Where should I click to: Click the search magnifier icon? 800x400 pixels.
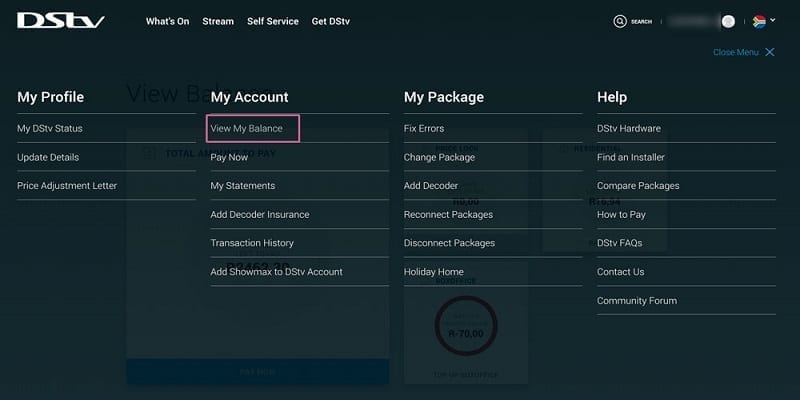pos(620,21)
